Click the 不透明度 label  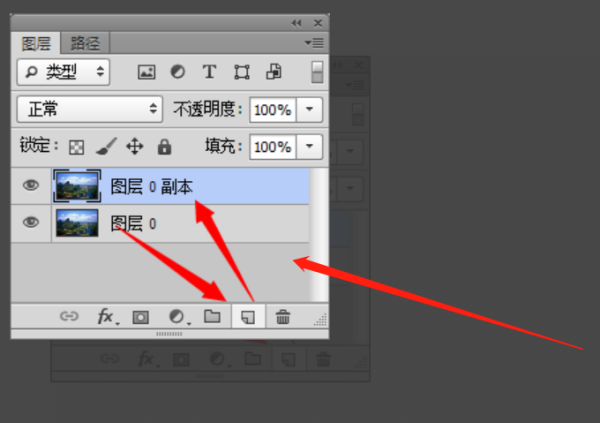(x=207, y=109)
